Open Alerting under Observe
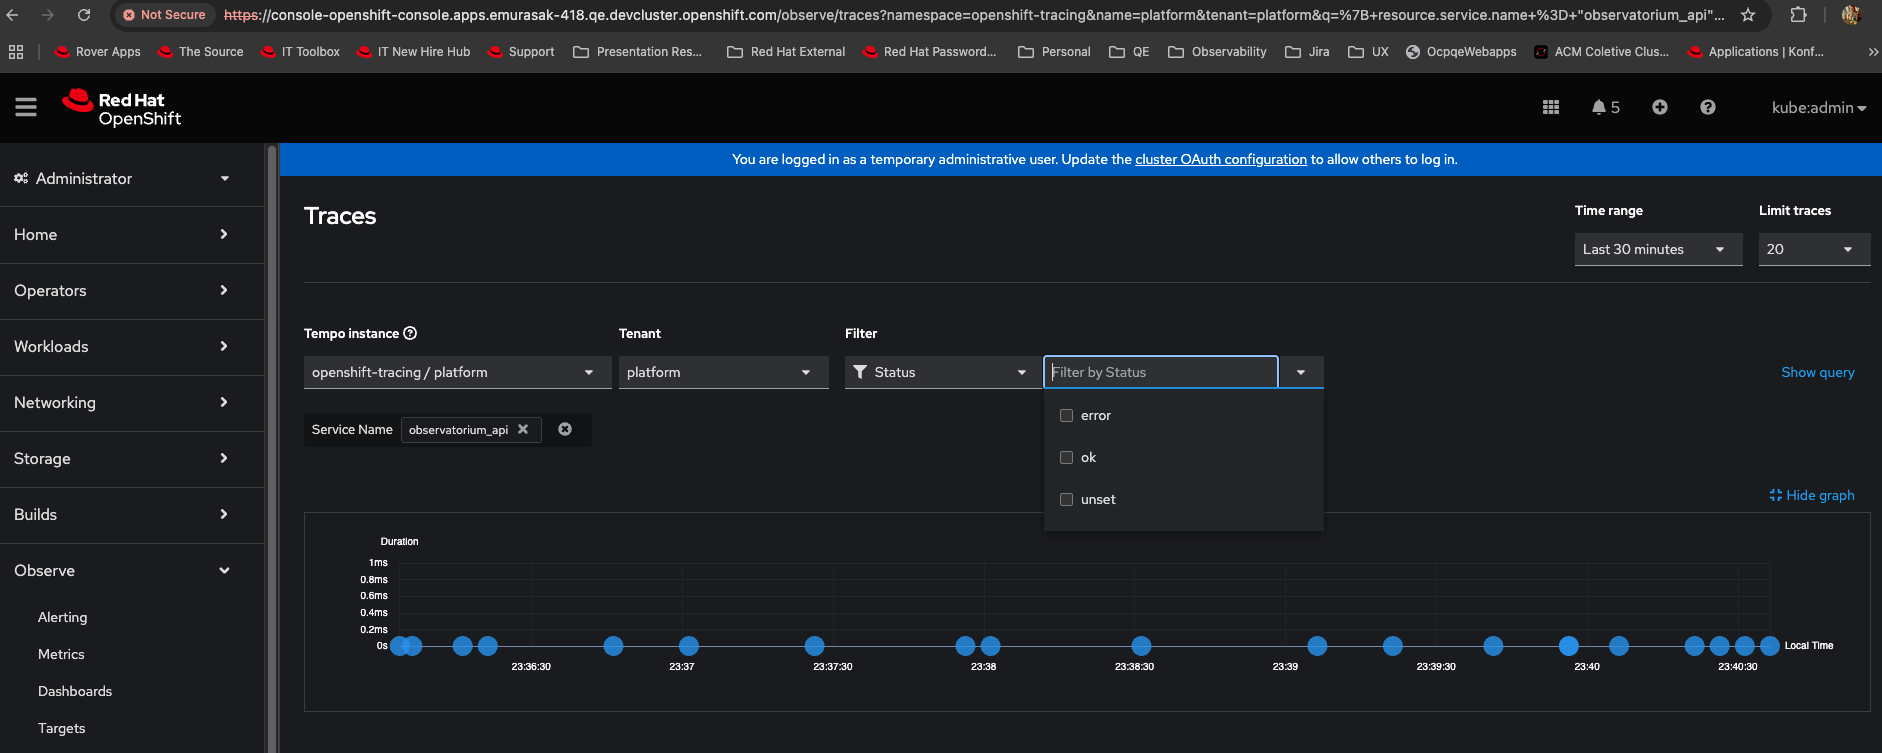 coord(62,617)
